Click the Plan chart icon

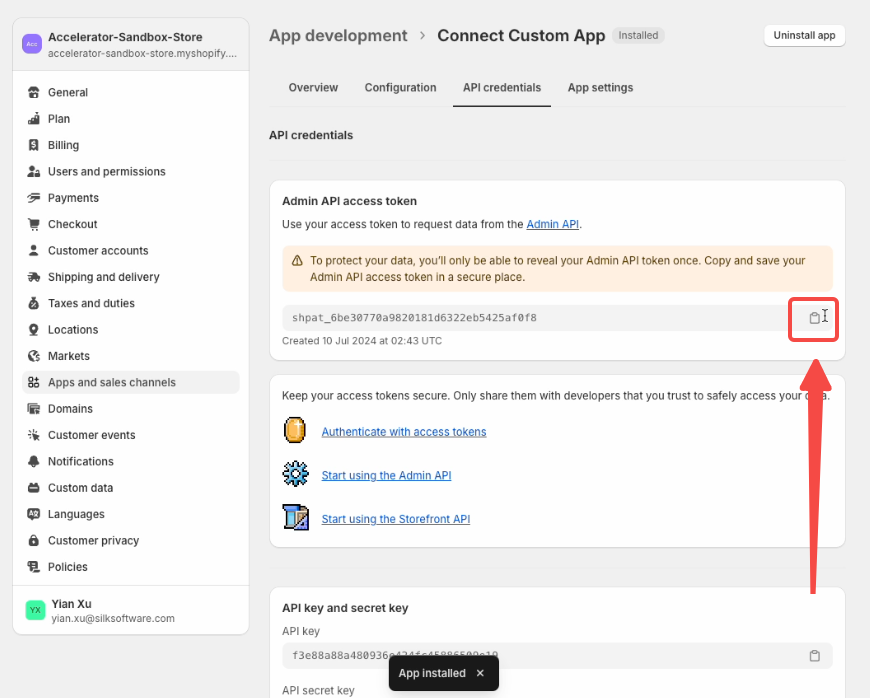click(x=34, y=119)
